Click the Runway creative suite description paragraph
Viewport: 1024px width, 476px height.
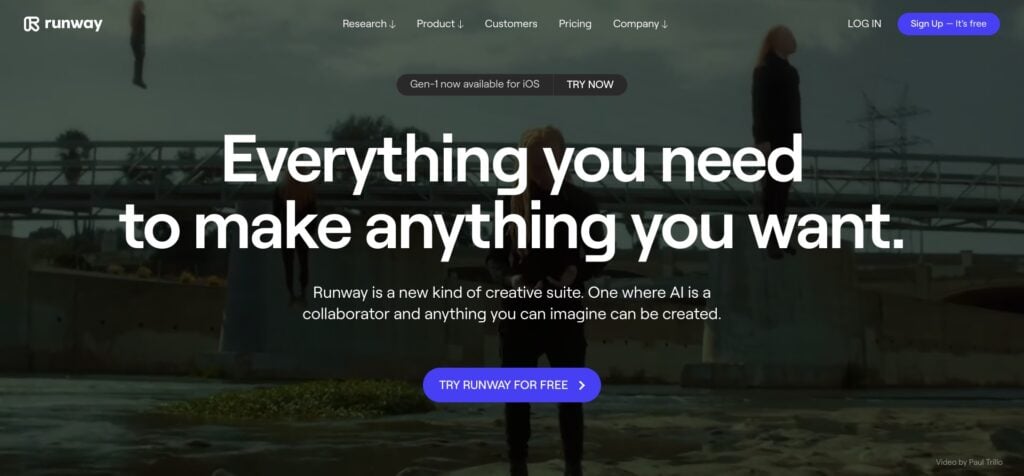tap(511, 303)
